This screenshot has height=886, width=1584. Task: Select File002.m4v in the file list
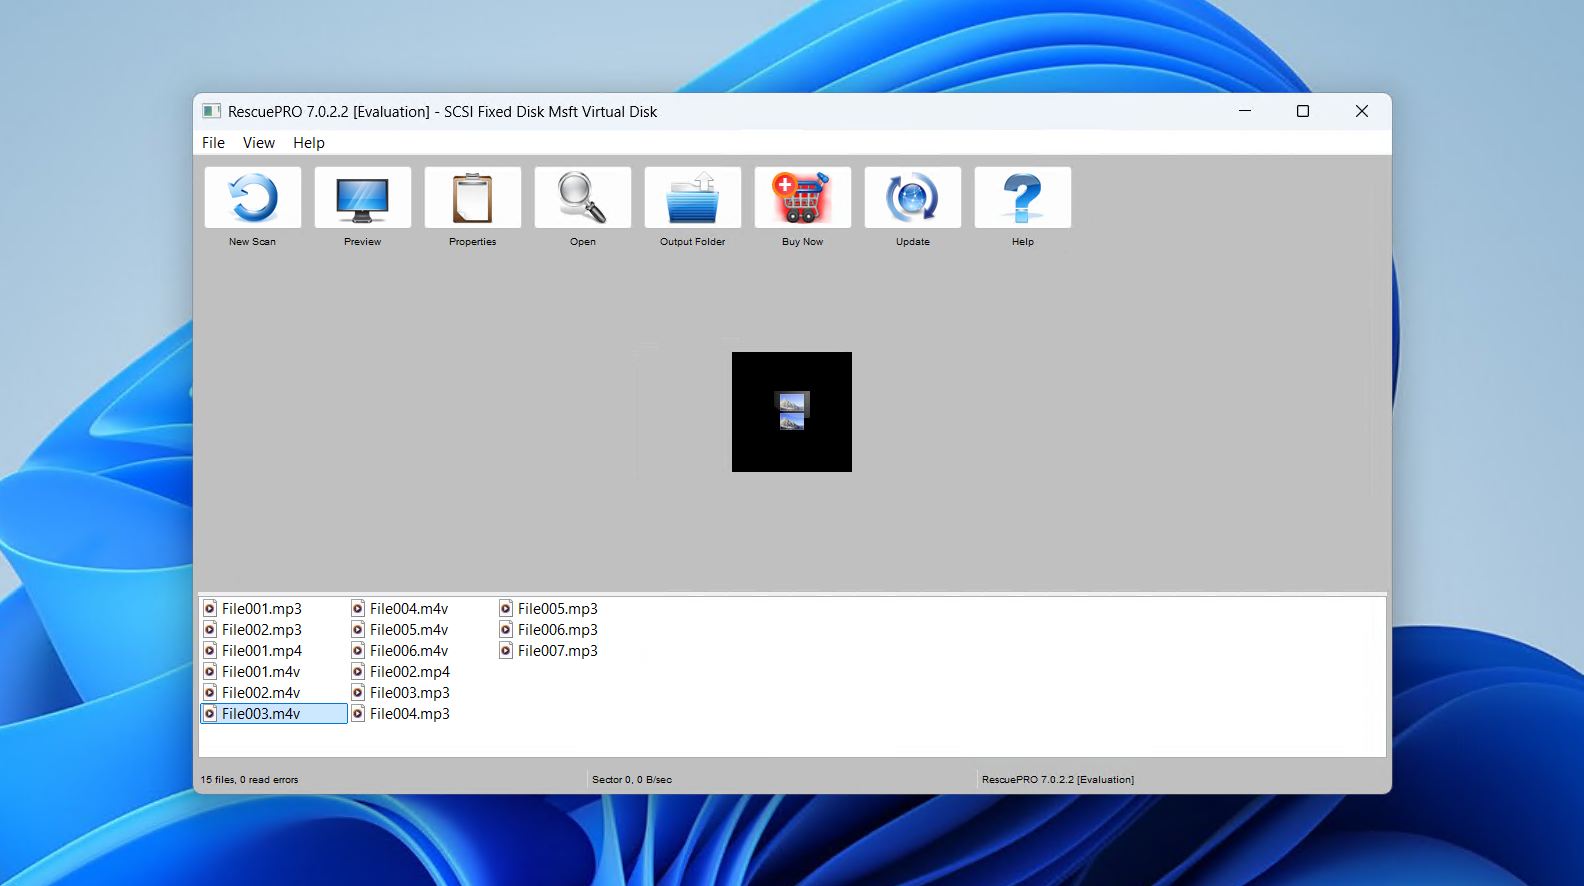point(261,693)
